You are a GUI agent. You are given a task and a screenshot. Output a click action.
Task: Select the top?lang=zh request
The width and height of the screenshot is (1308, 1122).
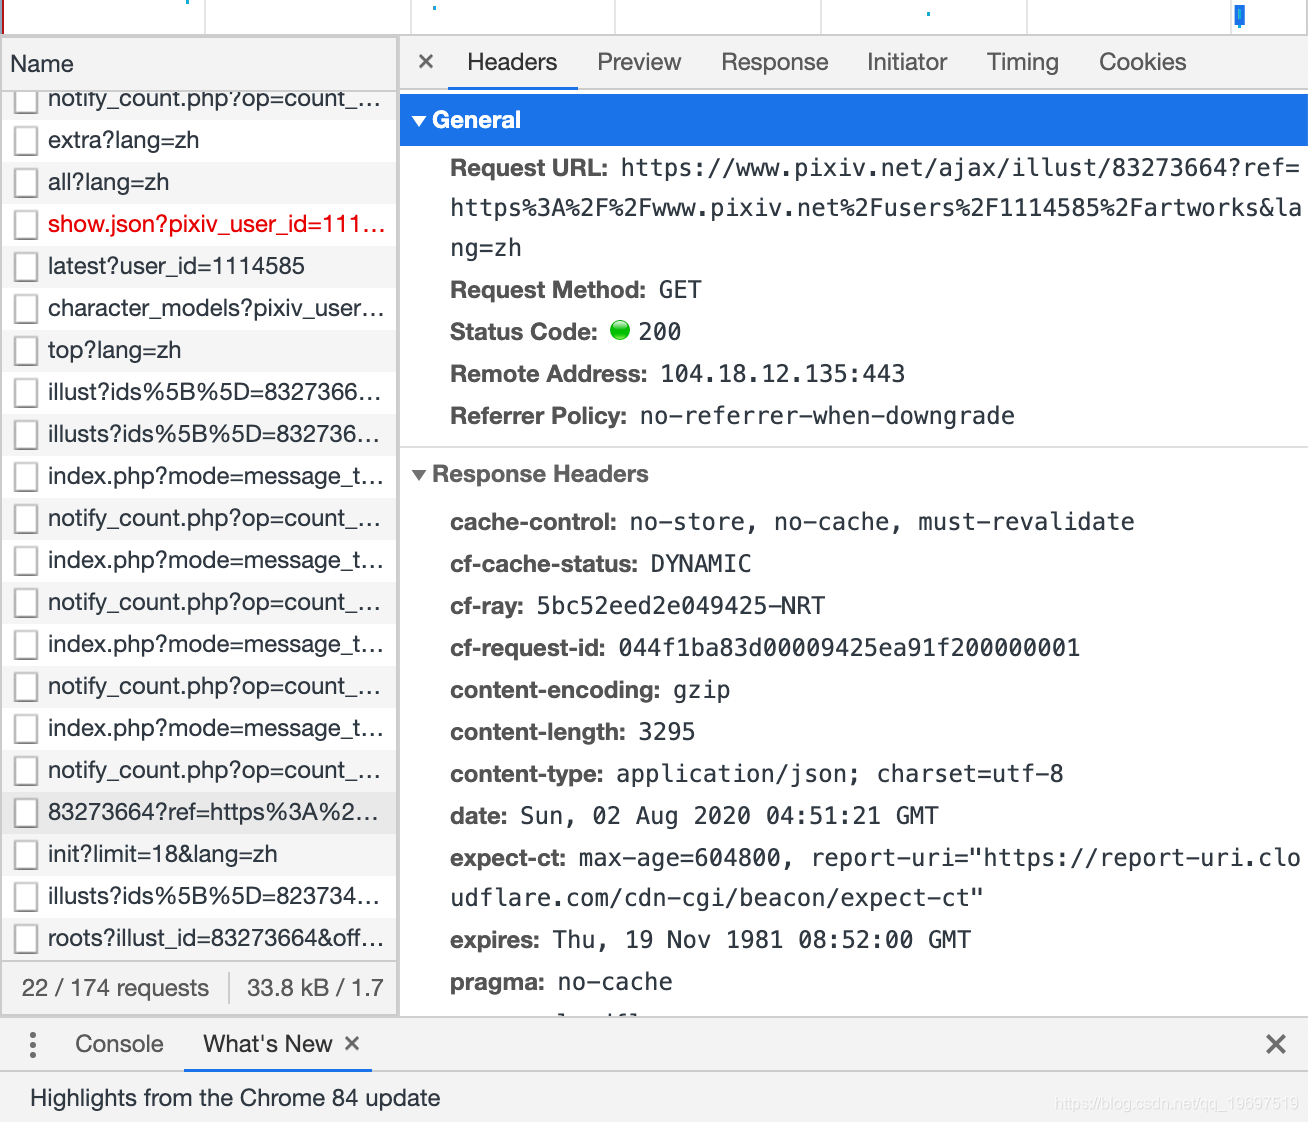(x=200, y=350)
